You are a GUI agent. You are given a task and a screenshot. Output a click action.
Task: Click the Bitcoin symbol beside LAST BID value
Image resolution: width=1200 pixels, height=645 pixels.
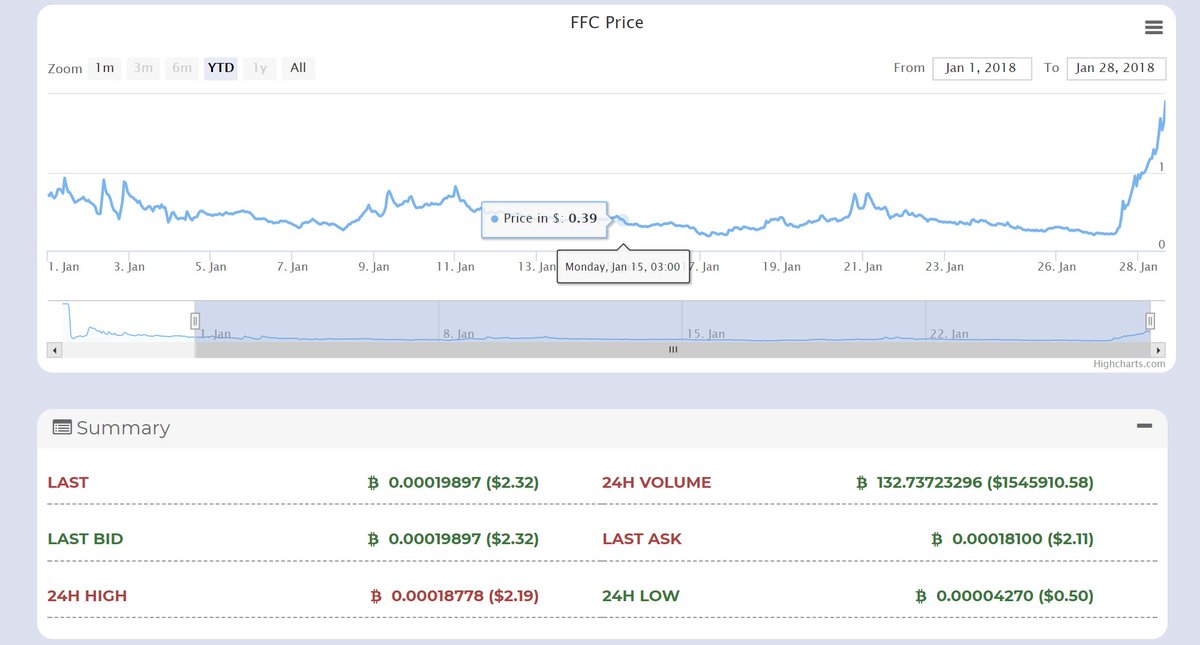pos(374,539)
